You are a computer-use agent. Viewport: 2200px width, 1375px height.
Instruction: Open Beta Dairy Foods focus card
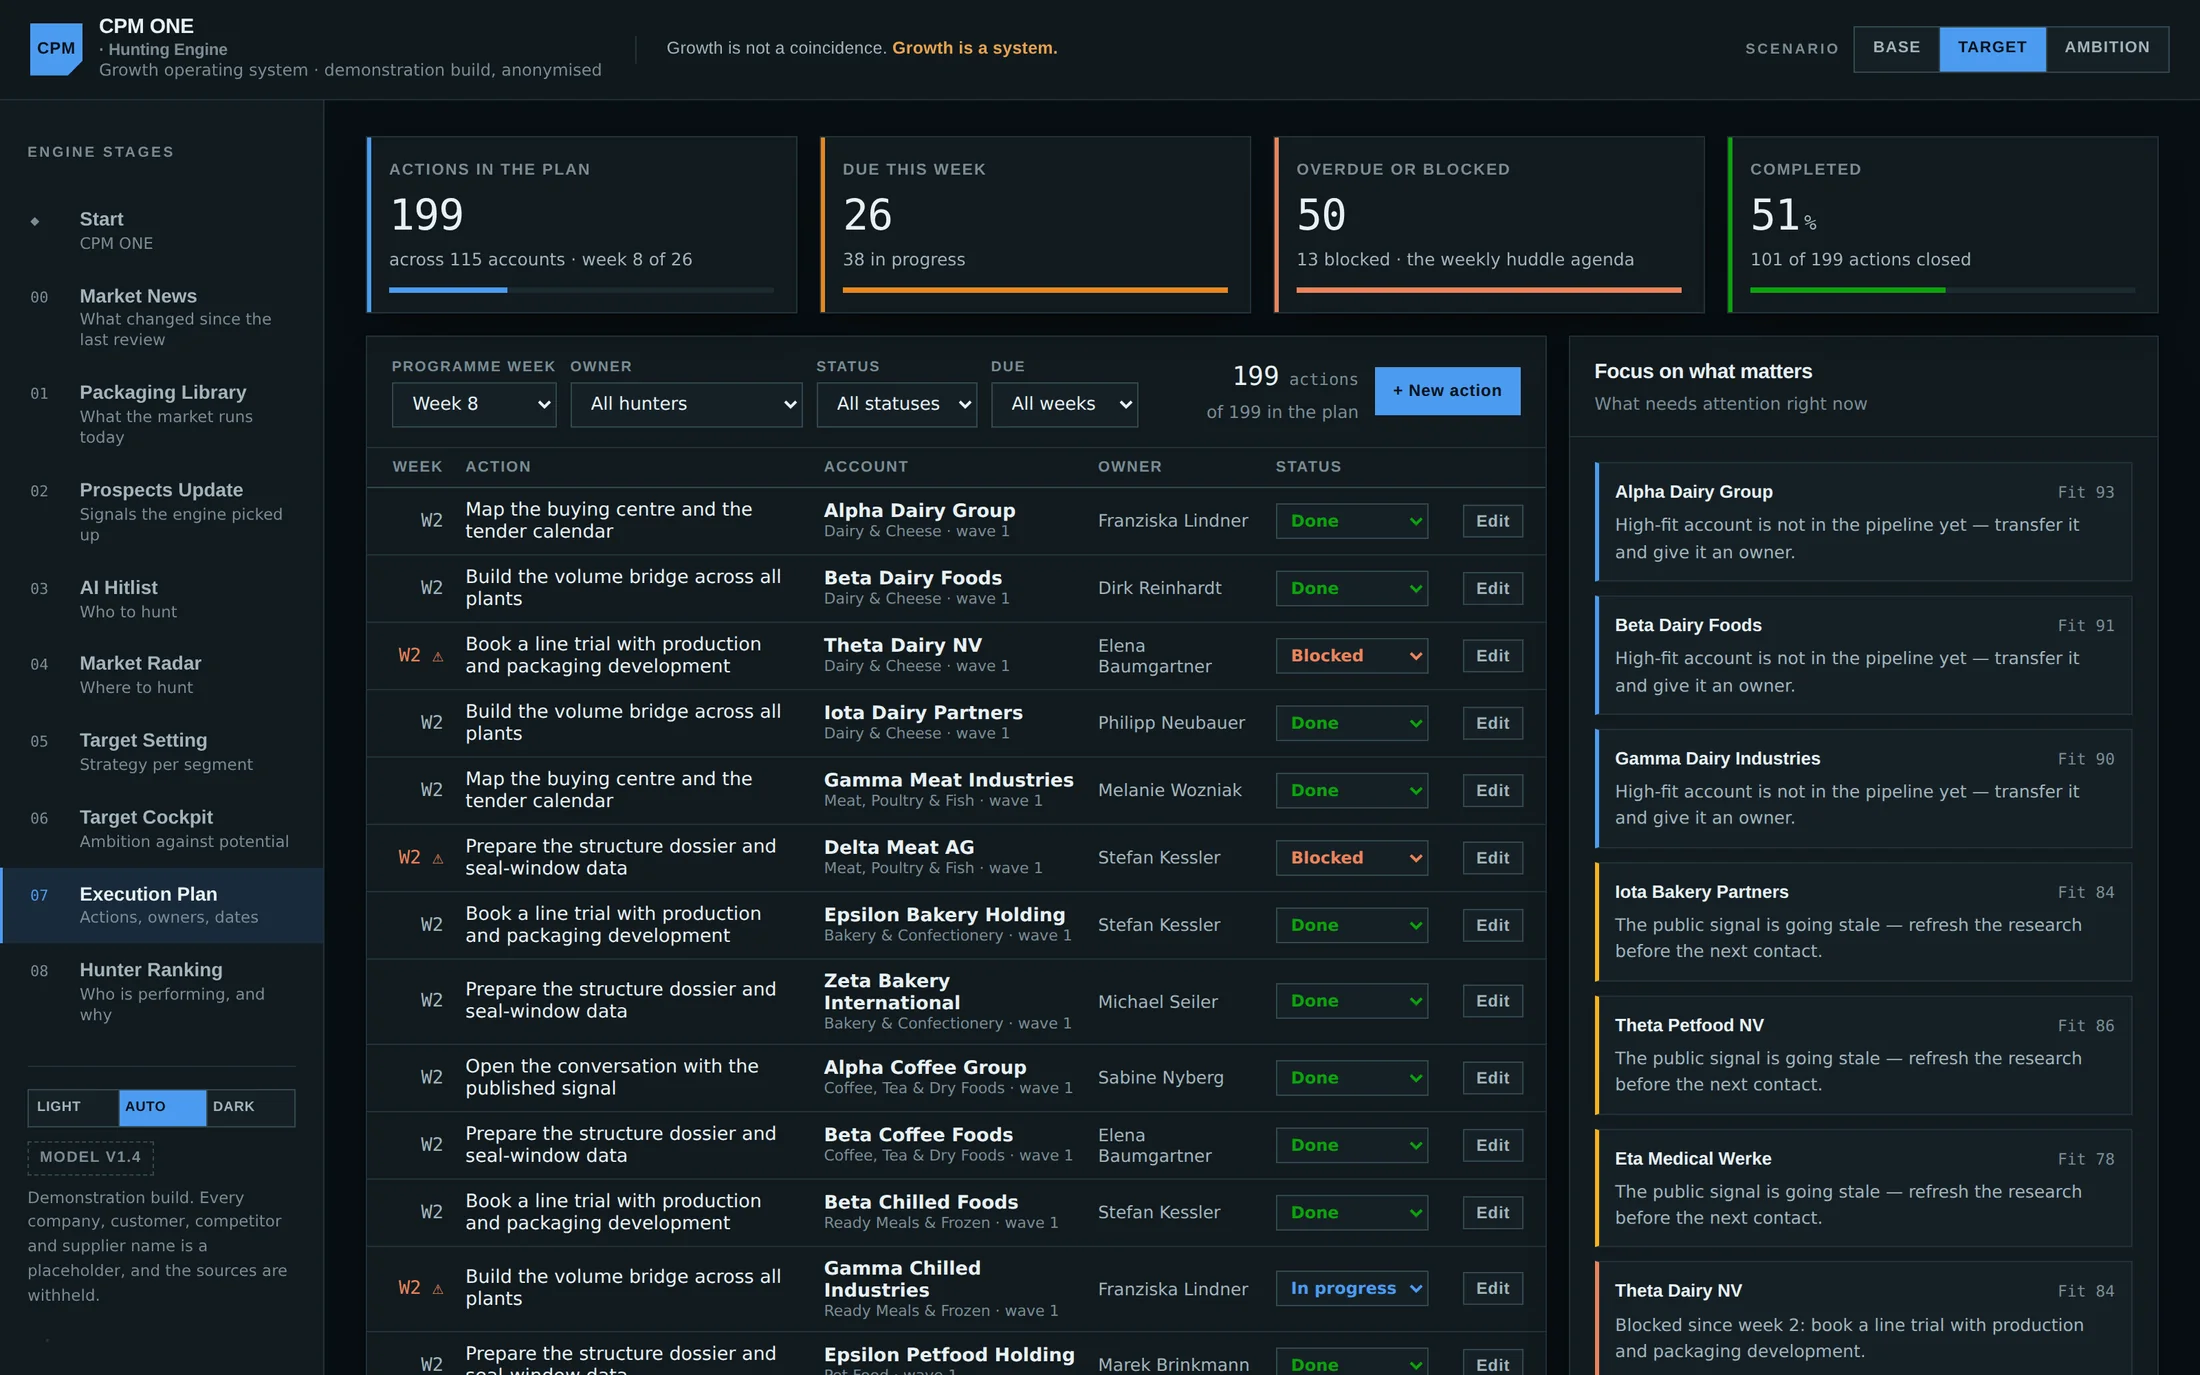click(1863, 655)
